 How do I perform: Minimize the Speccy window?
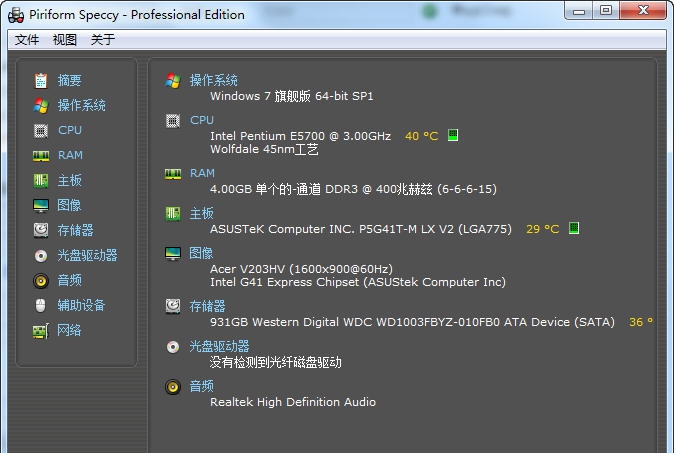[579, 11]
